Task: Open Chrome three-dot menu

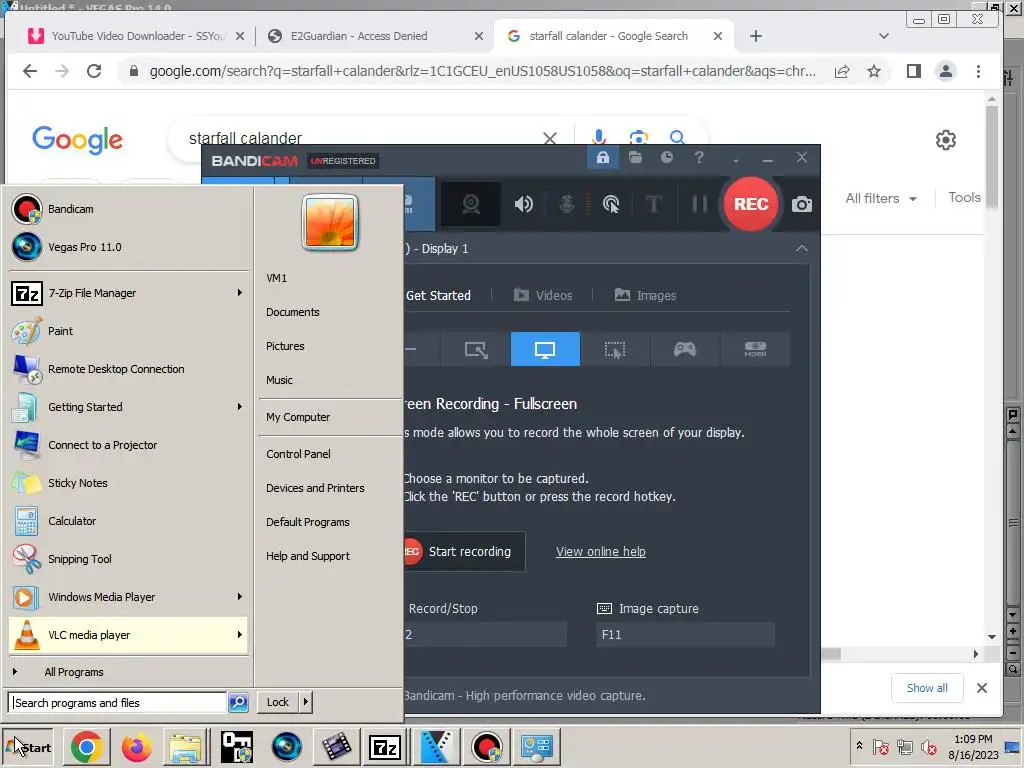Action: coord(978,71)
